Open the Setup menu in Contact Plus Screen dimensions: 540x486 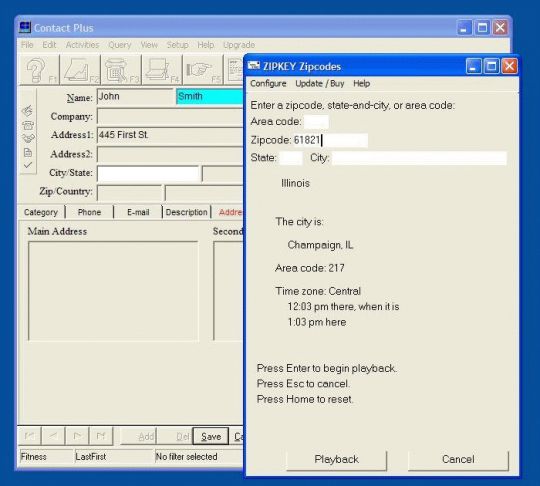(x=177, y=45)
